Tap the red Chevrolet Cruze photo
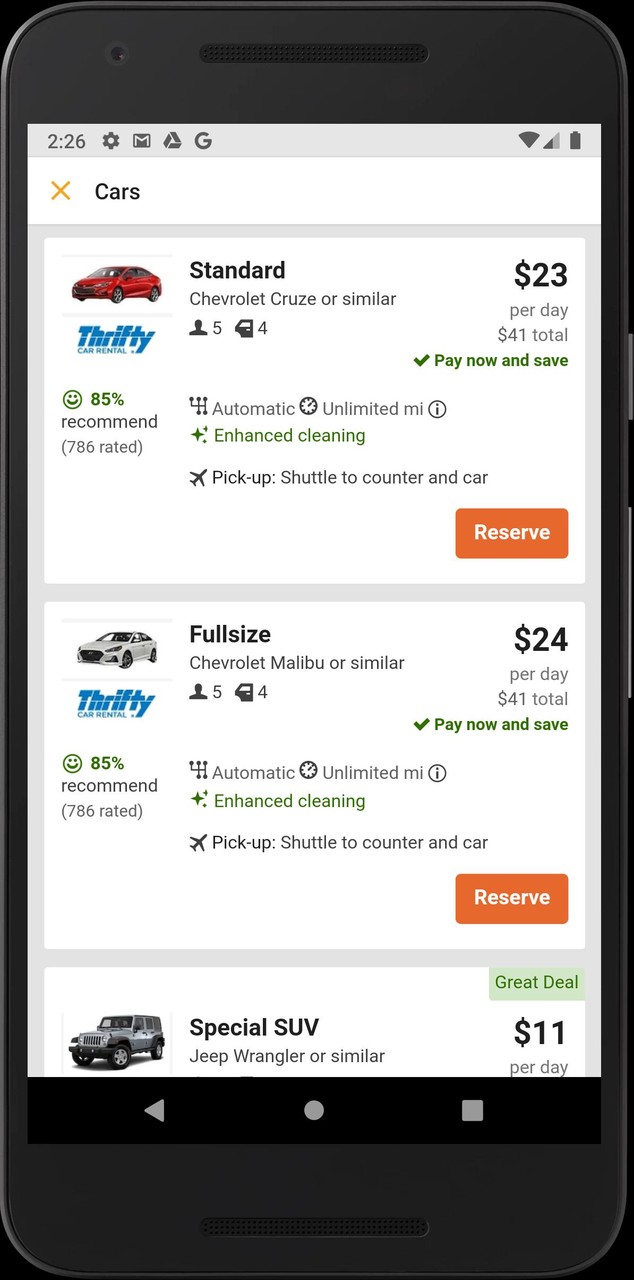634x1280 pixels. (x=116, y=282)
